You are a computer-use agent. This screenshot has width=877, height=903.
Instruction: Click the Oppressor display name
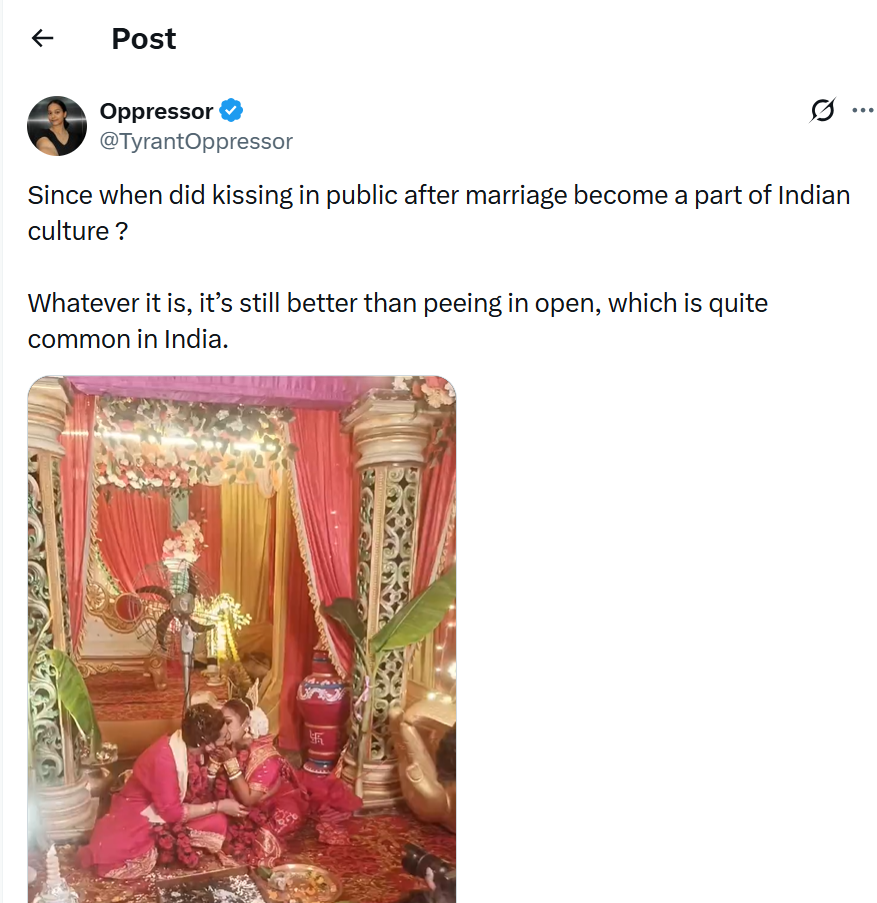pyautogui.click(x=156, y=111)
